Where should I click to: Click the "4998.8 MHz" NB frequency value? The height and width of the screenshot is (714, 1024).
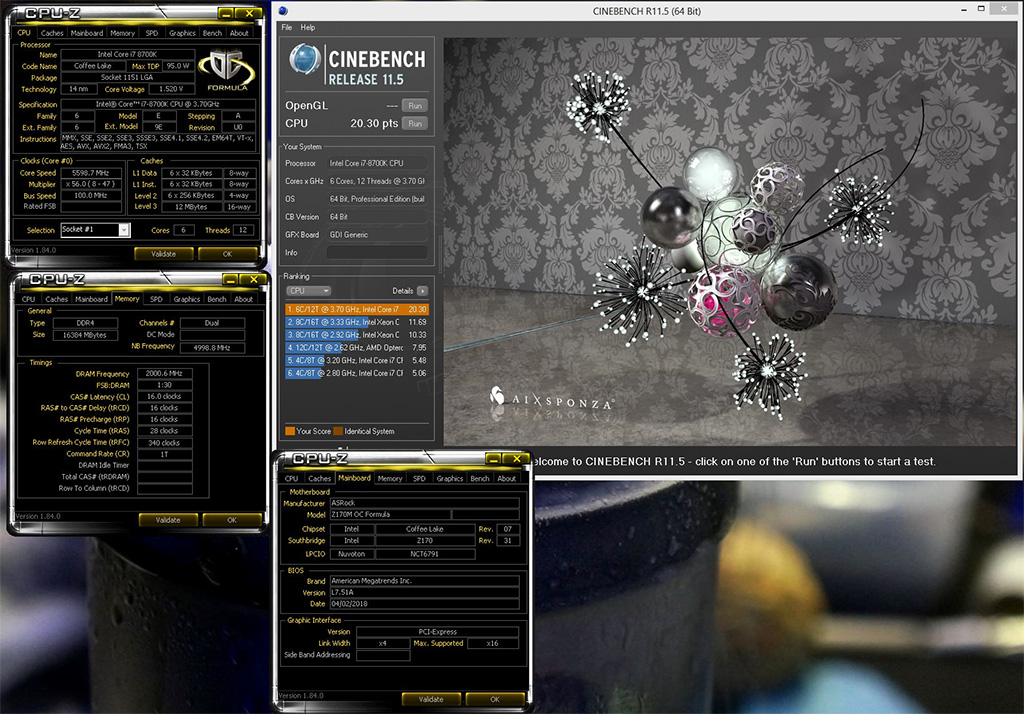coord(212,348)
